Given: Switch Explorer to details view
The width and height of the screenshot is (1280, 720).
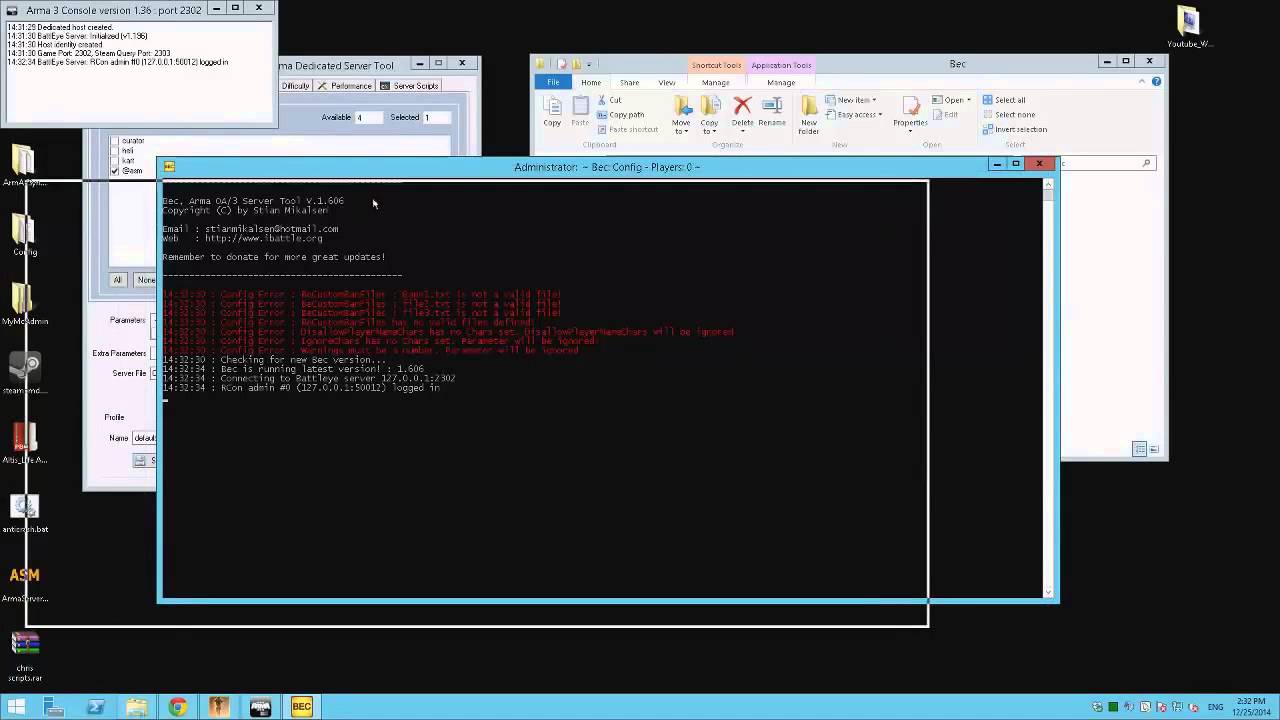Looking at the screenshot, I should (1139, 450).
